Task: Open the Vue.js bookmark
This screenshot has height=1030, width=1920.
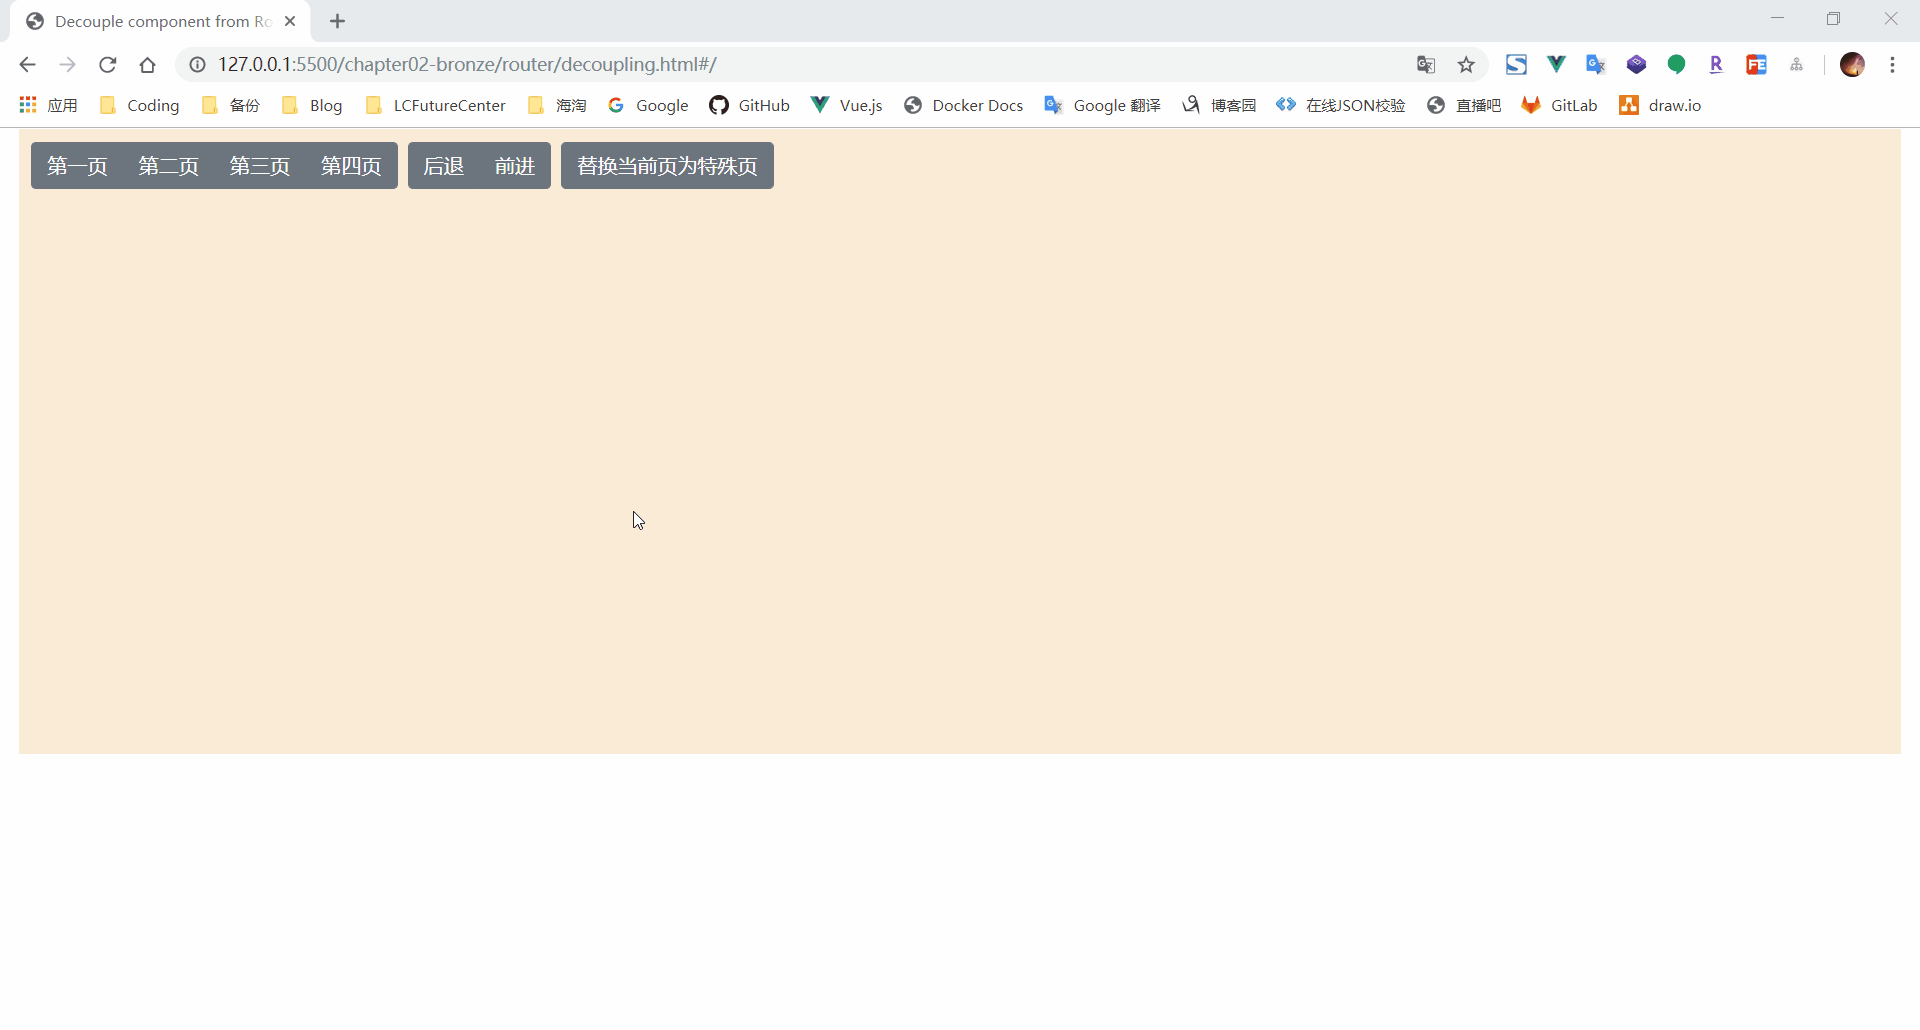Action: coord(847,105)
